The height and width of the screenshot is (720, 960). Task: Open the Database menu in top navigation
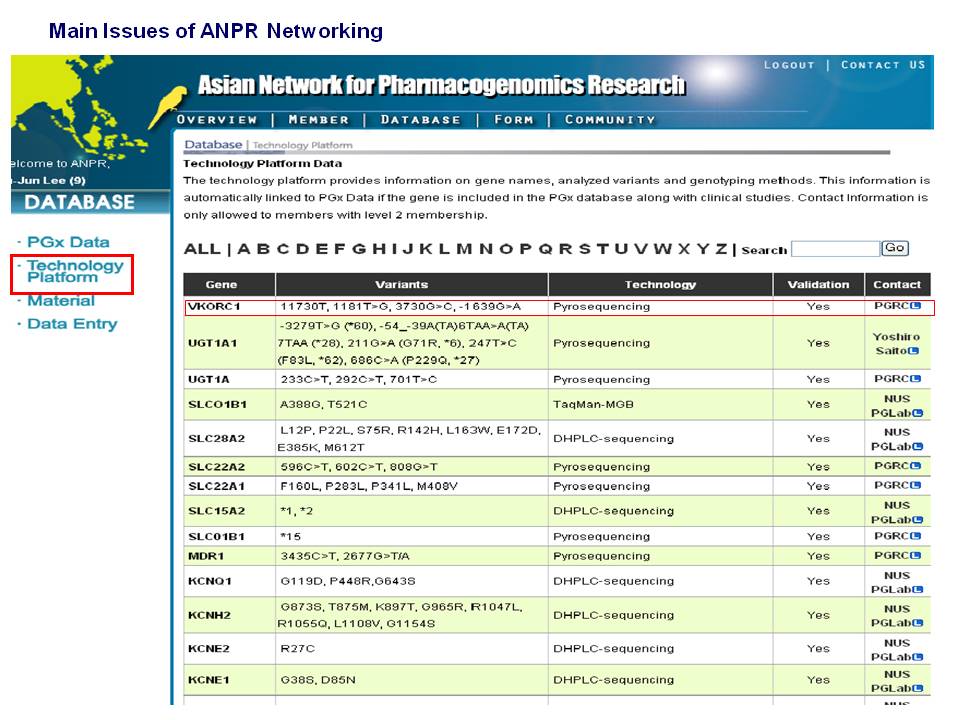pyautogui.click(x=421, y=119)
